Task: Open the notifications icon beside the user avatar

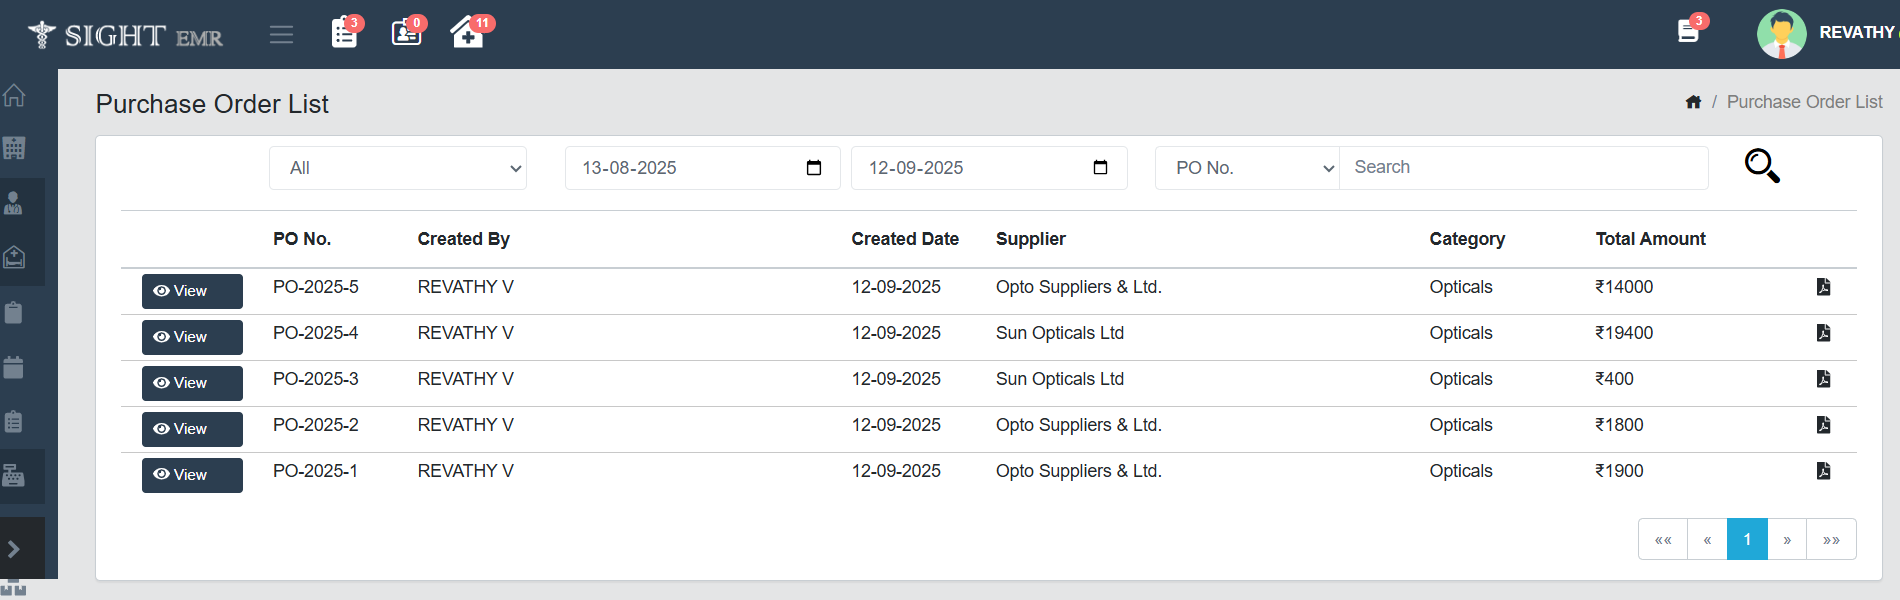Action: pyautogui.click(x=1688, y=32)
